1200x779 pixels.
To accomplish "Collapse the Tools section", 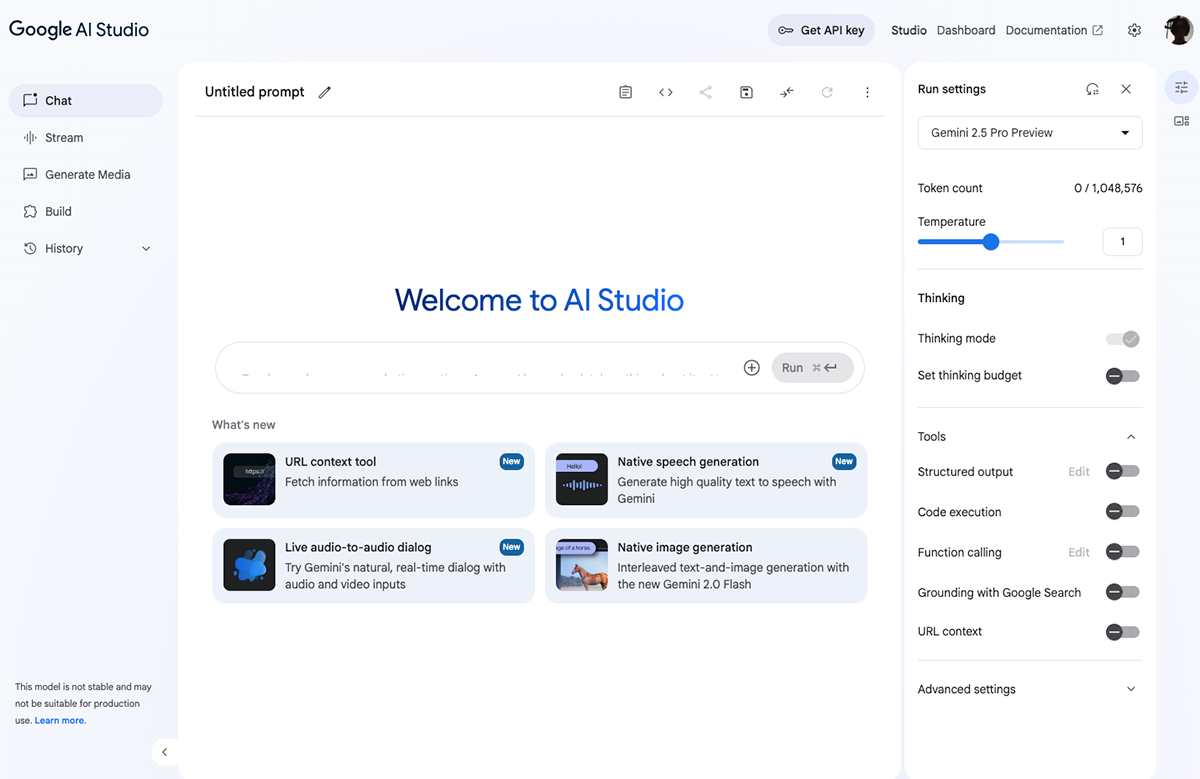I will [x=1131, y=437].
